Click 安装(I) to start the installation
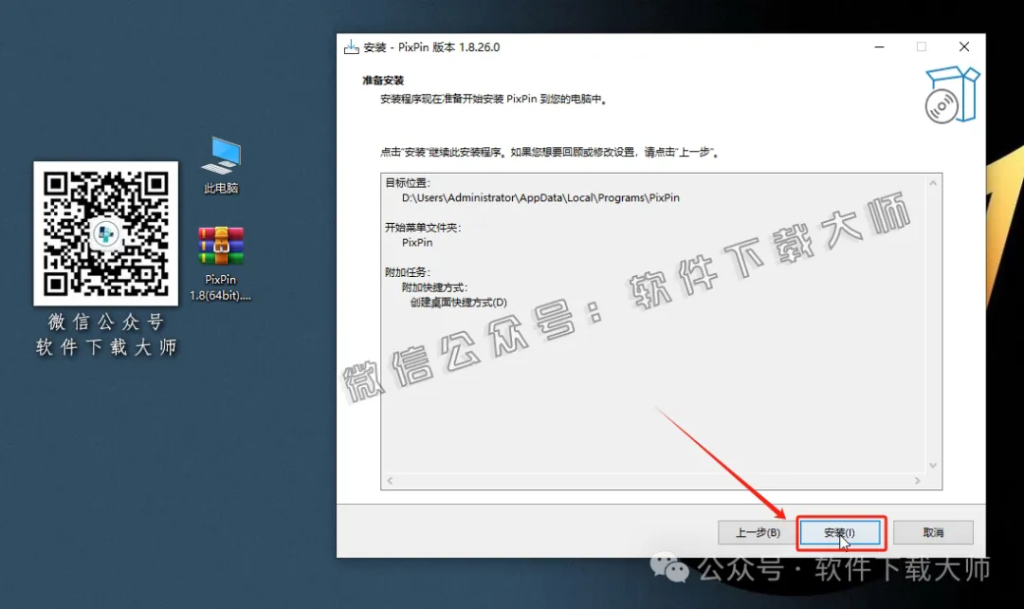Image resolution: width=1024 pixels, height=609 pixels. 840,532
